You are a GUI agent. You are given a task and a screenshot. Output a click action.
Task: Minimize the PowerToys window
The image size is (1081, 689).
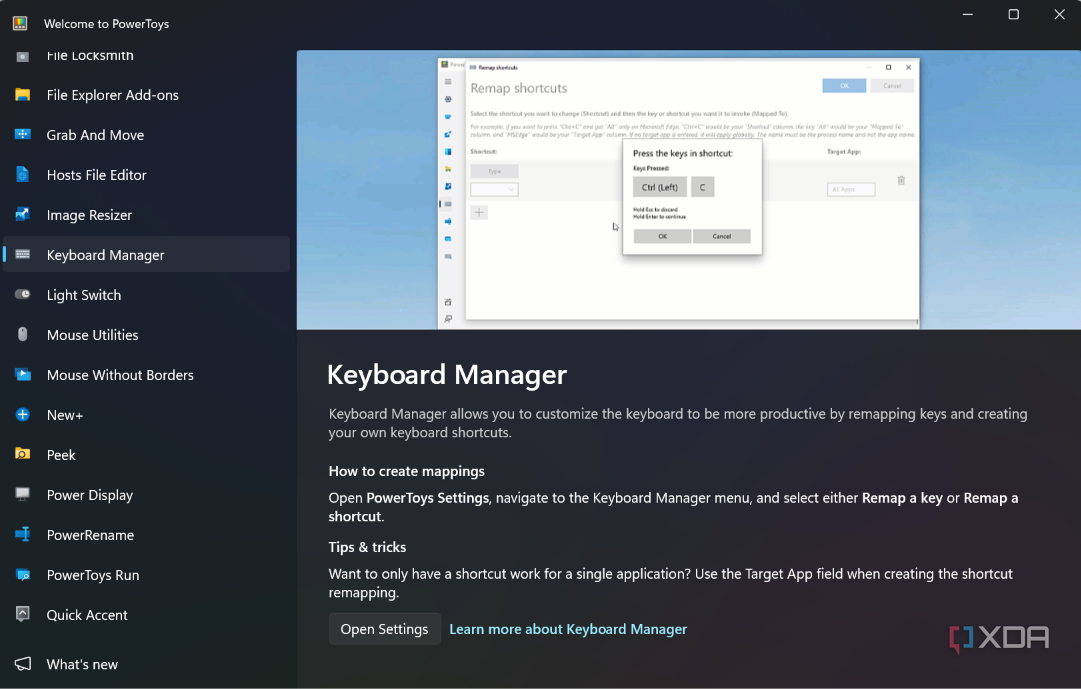[968, 14]
